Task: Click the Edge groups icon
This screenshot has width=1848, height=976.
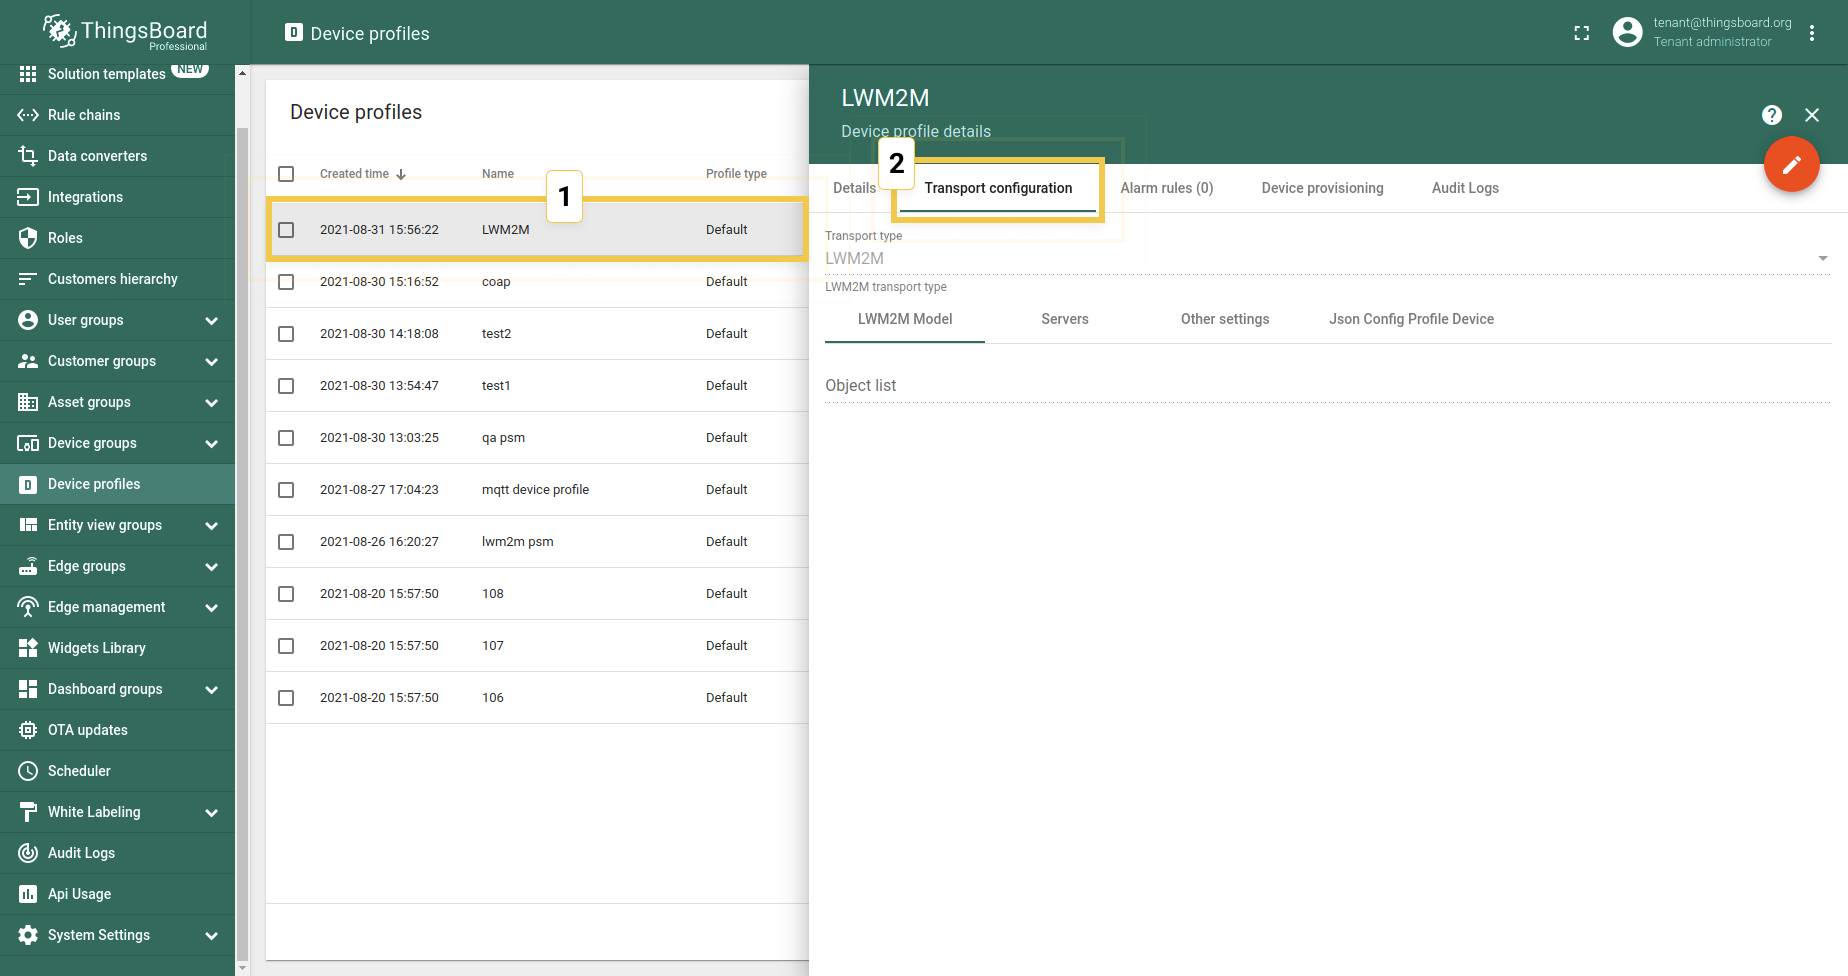Action: [28, 566]
